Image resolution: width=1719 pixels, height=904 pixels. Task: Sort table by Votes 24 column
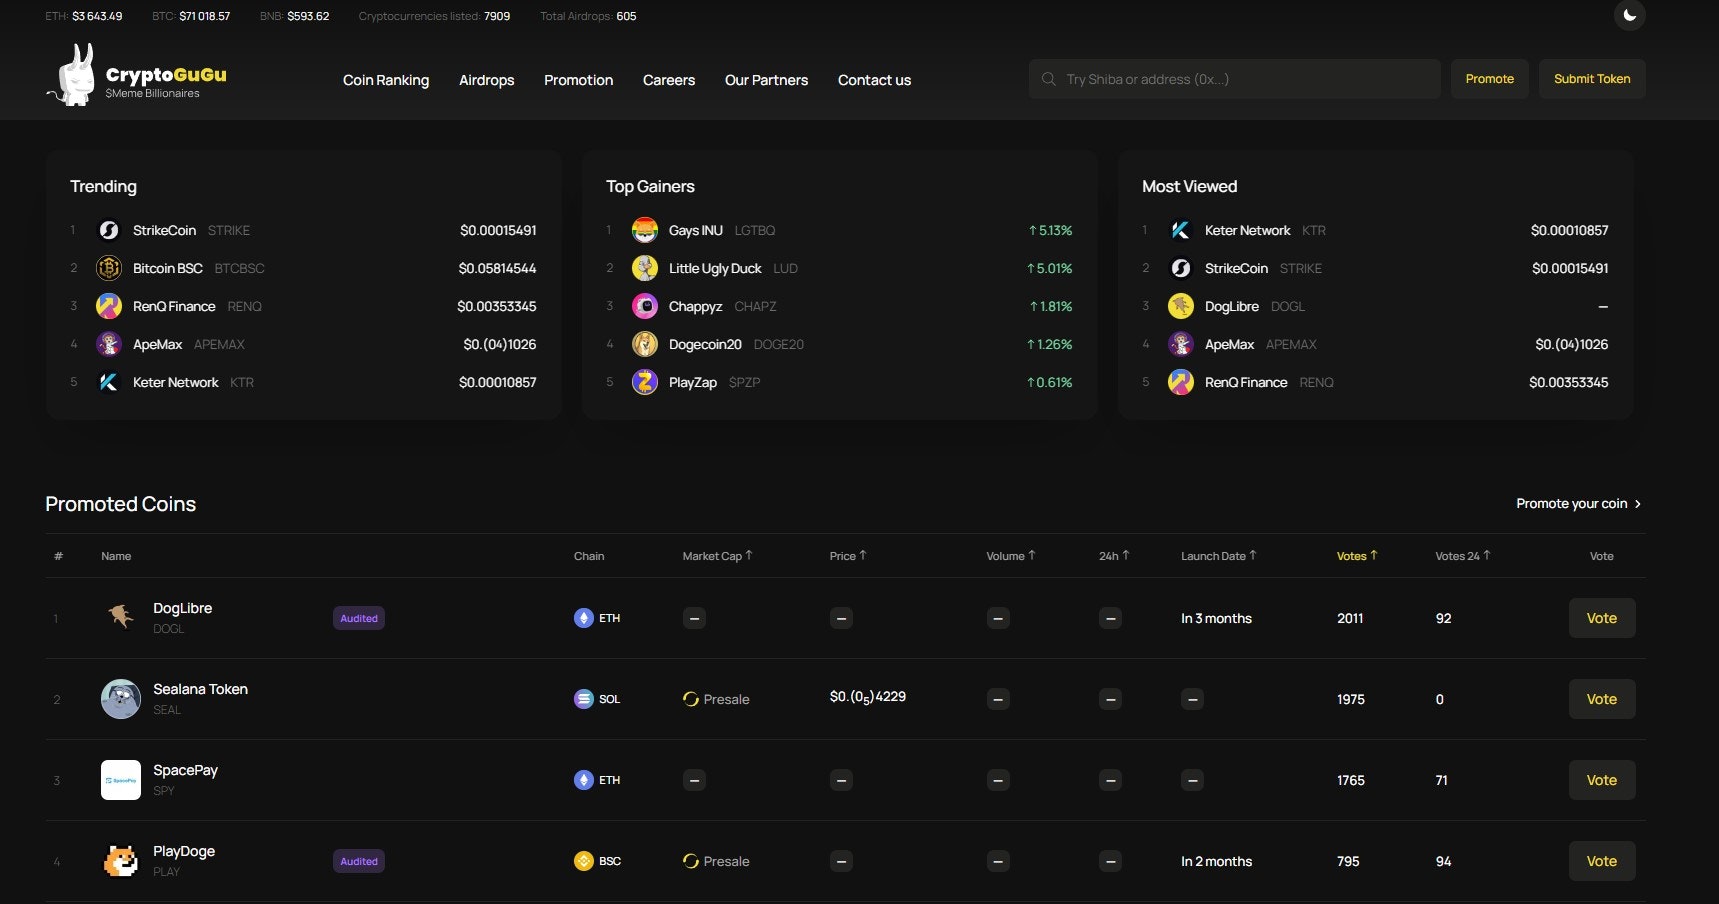pos(1463,556)
